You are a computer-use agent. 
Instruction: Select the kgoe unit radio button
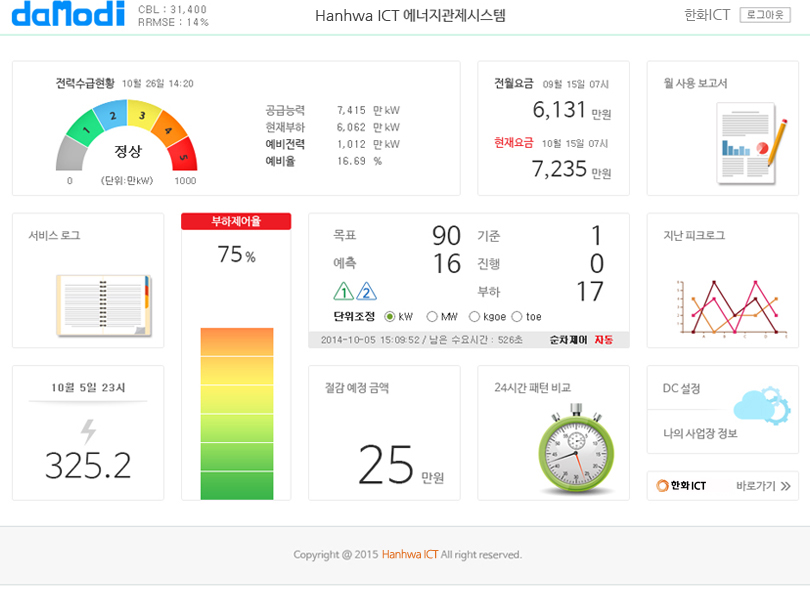pos(474,317)
